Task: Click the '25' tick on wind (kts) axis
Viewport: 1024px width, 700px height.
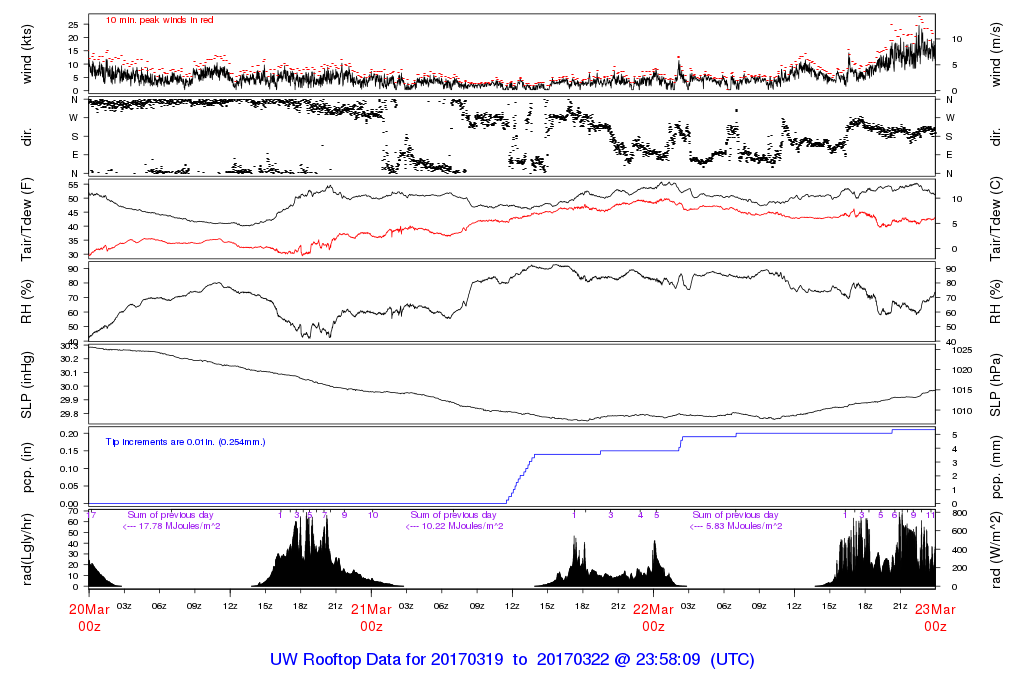Action: (x=73, y=25)
